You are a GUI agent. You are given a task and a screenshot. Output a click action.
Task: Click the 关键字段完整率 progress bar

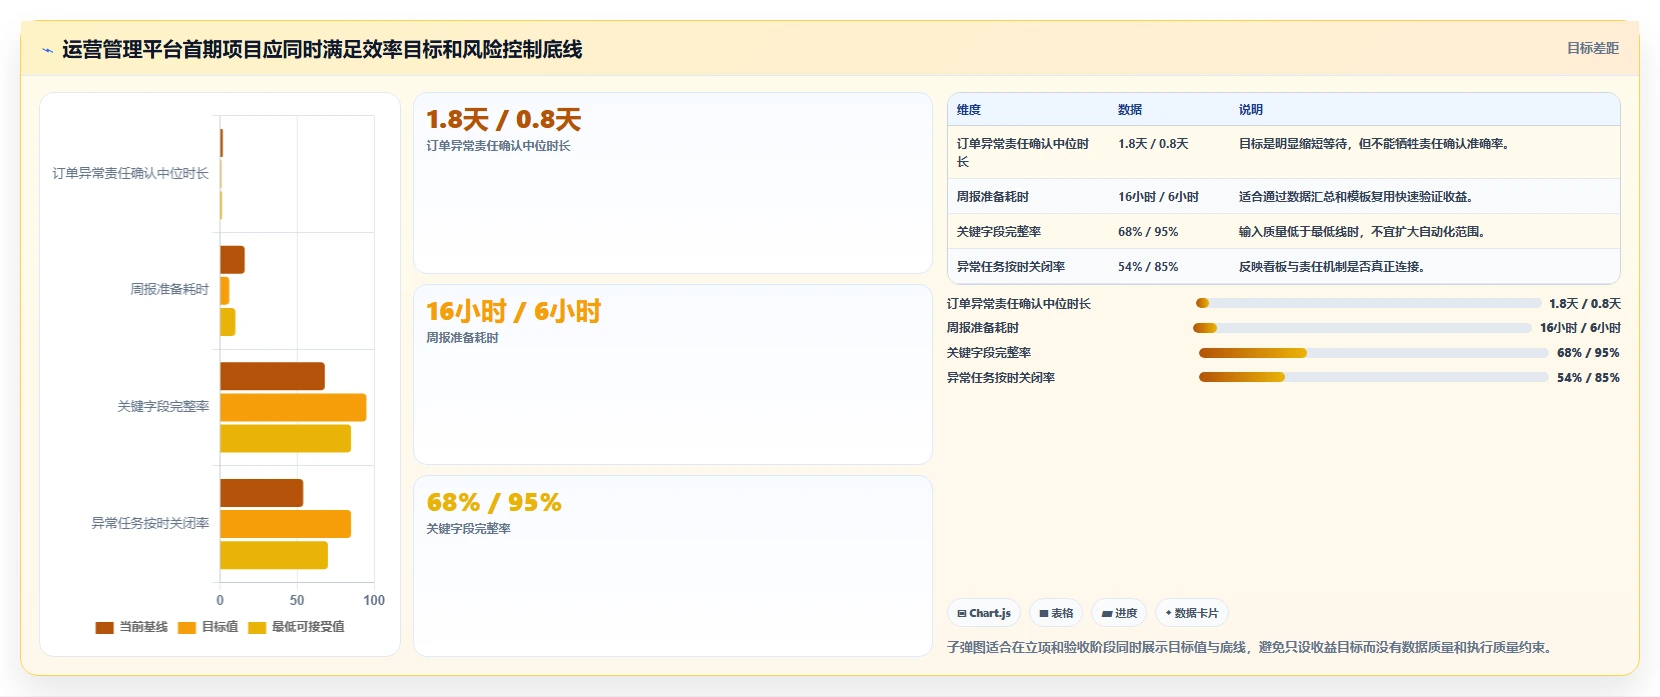tap(1373, 353)
